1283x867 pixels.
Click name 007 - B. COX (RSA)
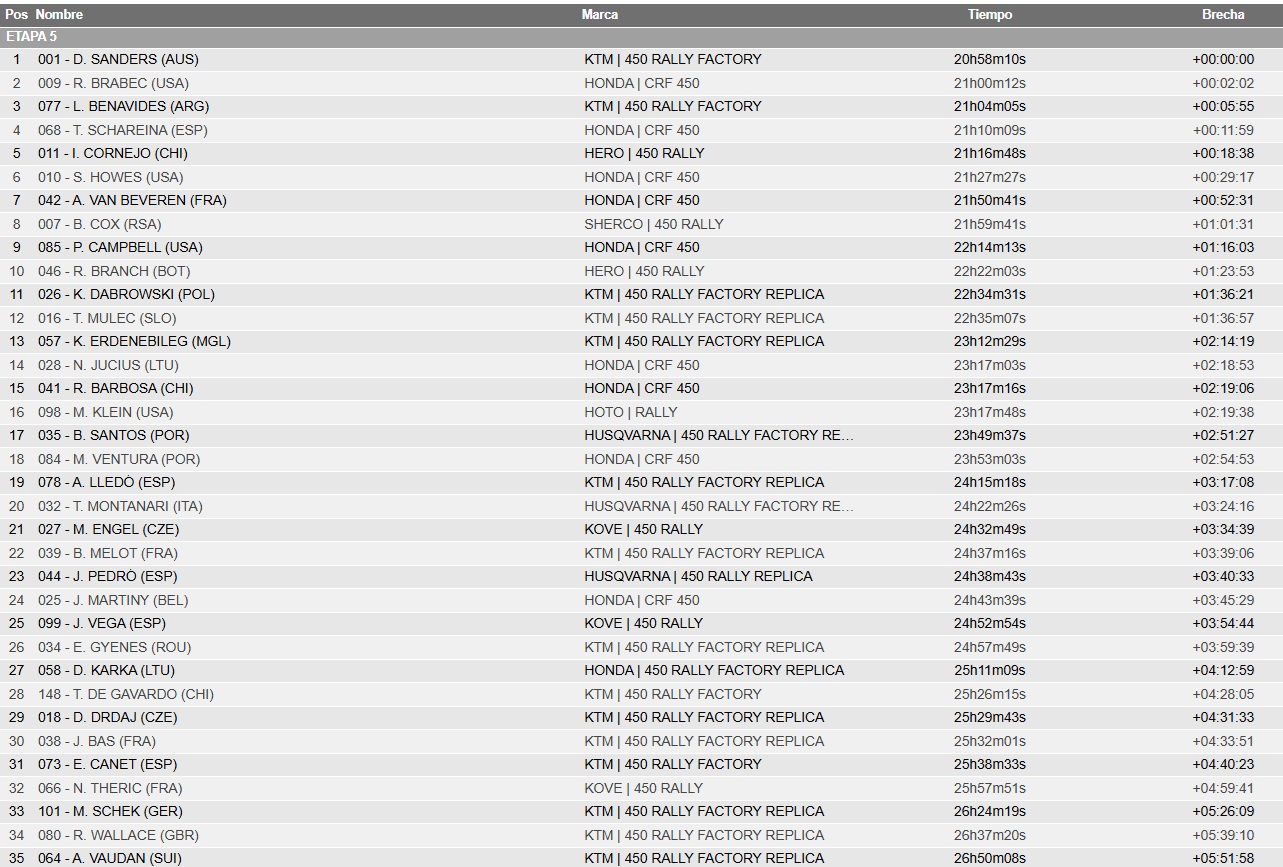99,224
